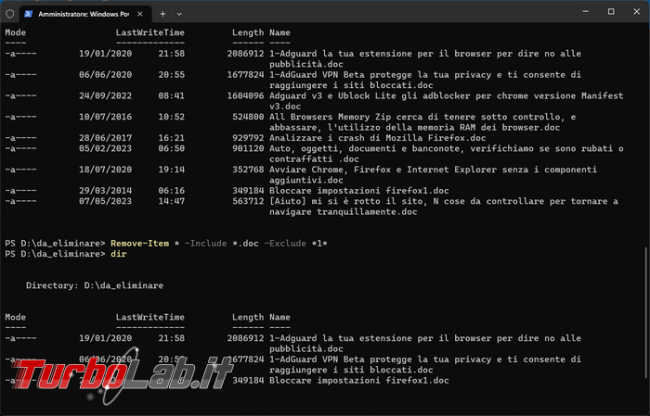Click the time 14:47
This screenshot has height=416, width=650.
(x=172, y=201)
